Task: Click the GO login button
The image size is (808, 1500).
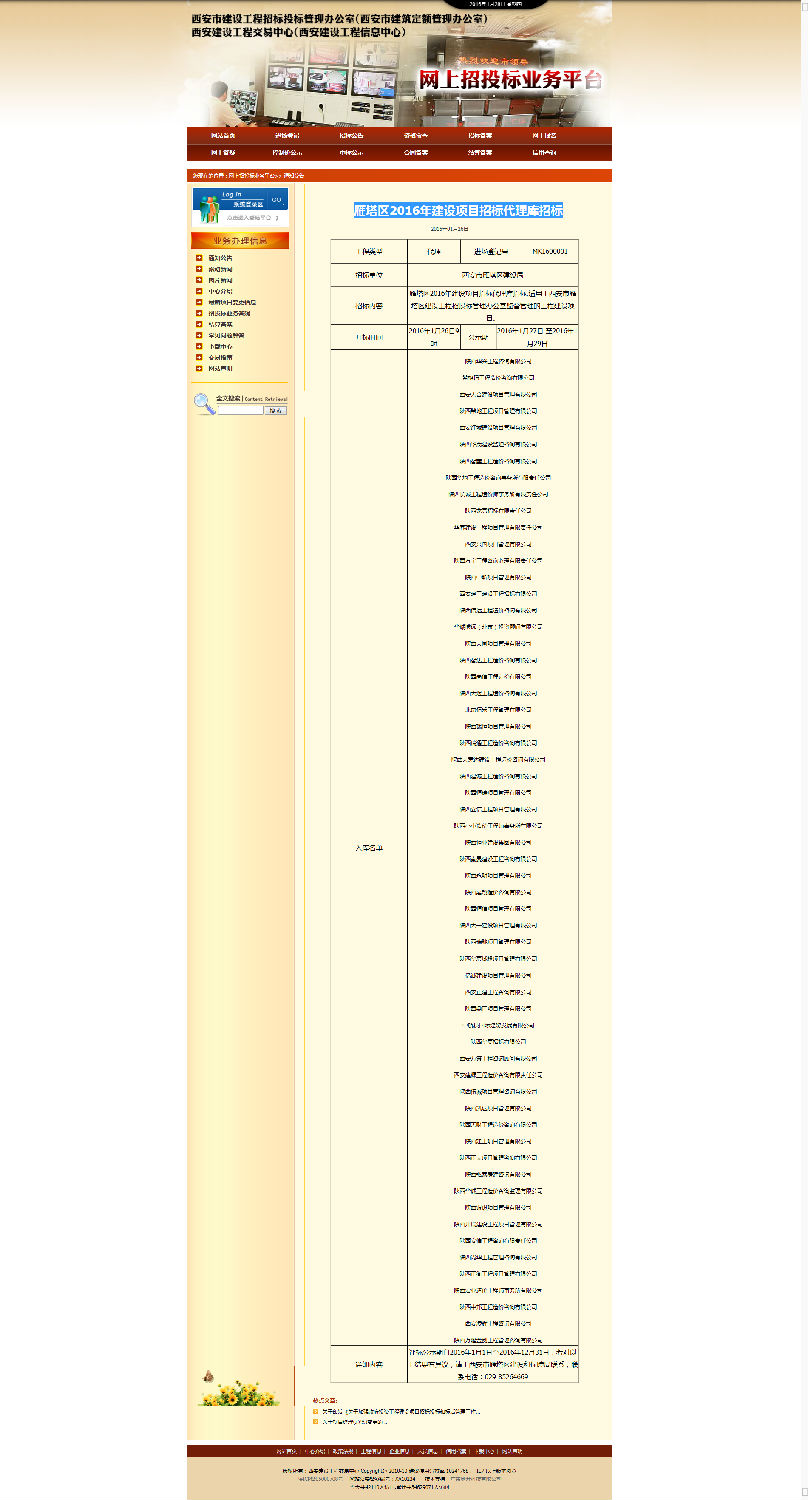Action: (x=277, y=200)
